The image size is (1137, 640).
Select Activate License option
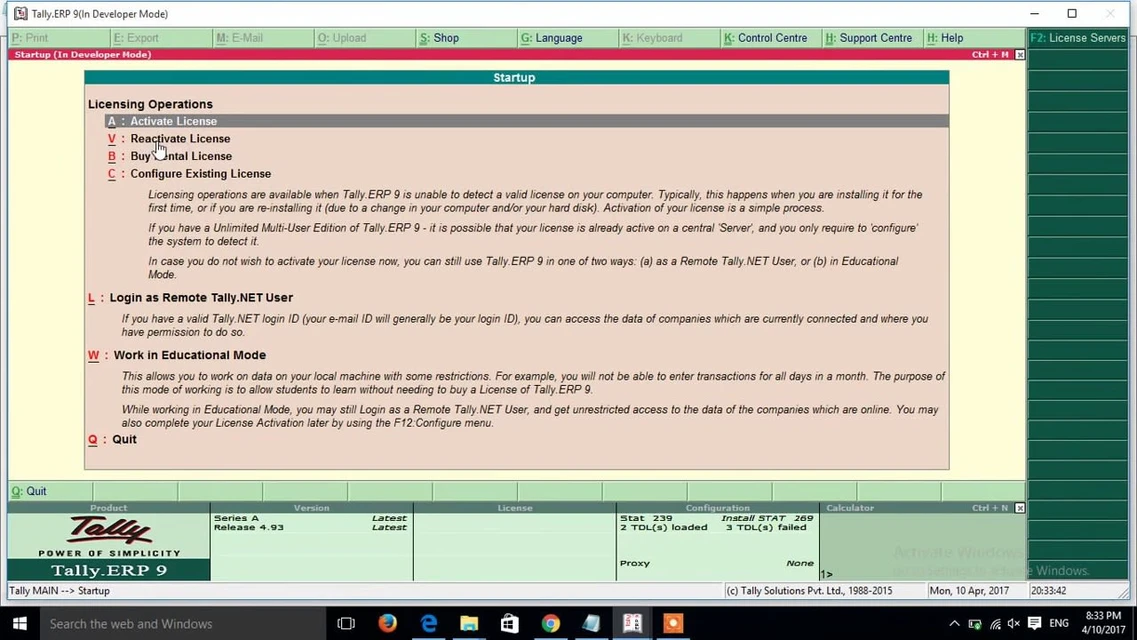(x=173, y=121)
